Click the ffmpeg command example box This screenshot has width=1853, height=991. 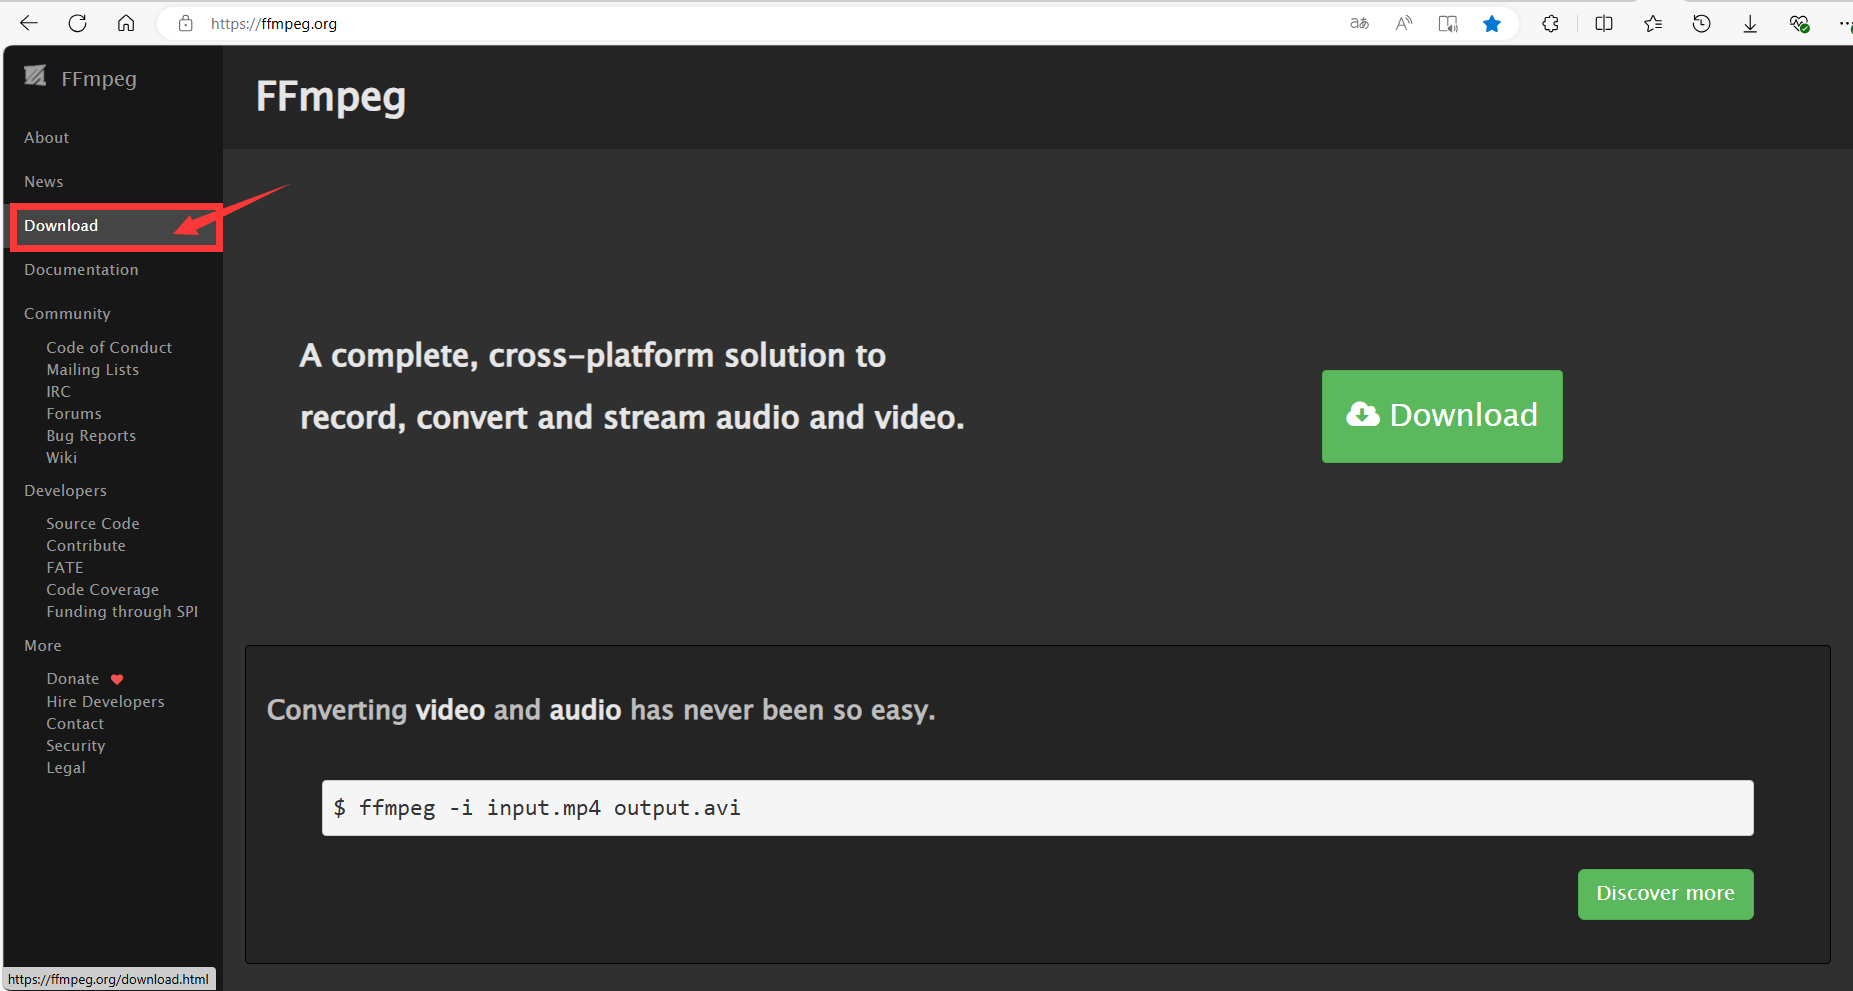coord(1037,808)
